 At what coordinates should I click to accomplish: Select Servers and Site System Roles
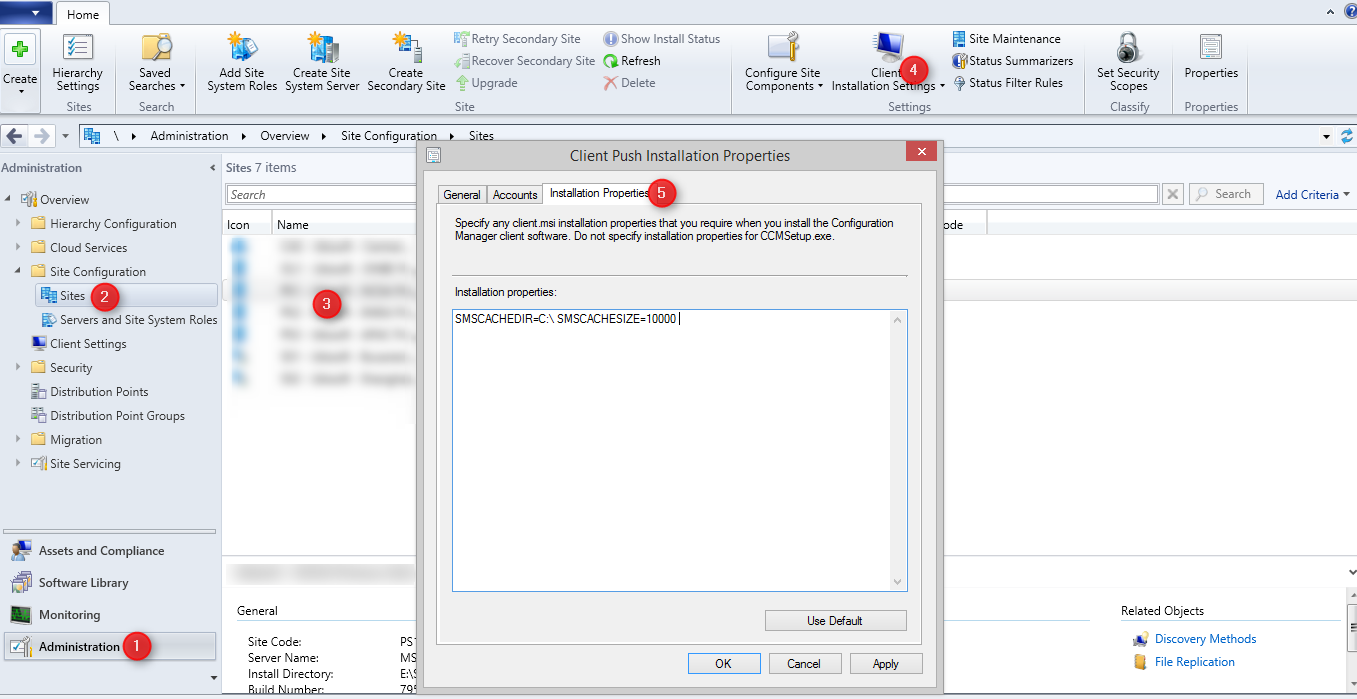(x=138, y=320)
